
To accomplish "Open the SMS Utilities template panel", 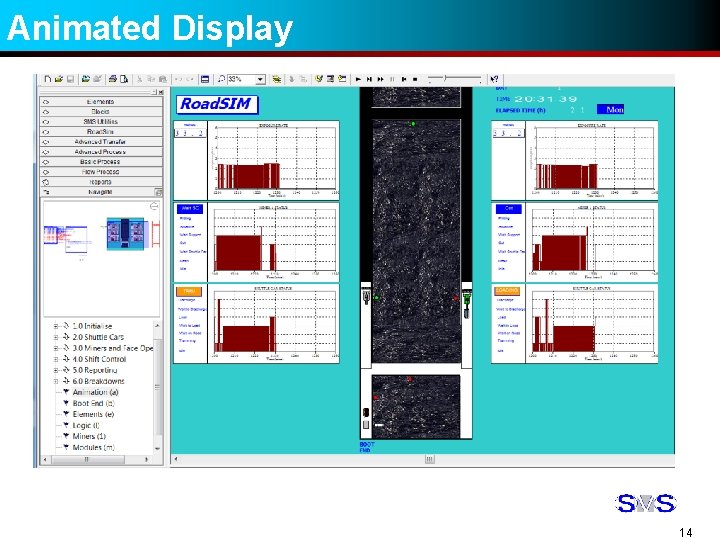I will coord(101,122).
